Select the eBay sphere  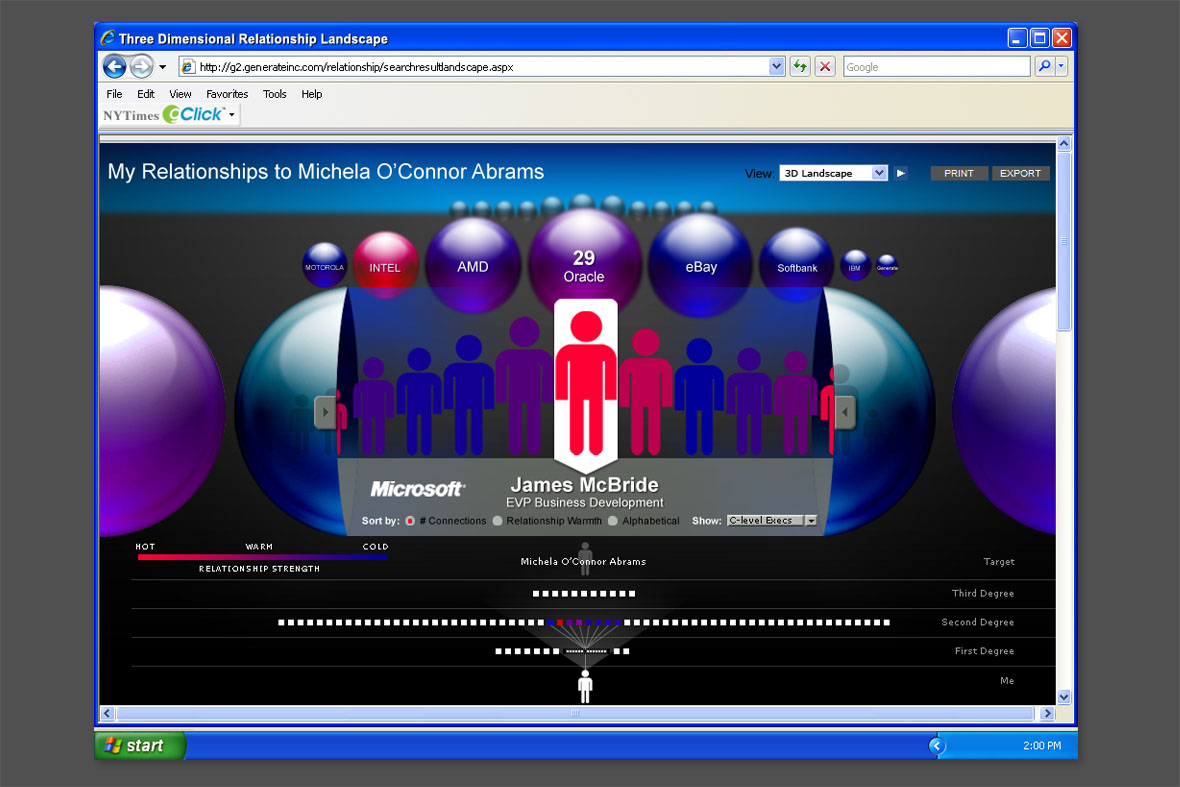coord(701,265)
